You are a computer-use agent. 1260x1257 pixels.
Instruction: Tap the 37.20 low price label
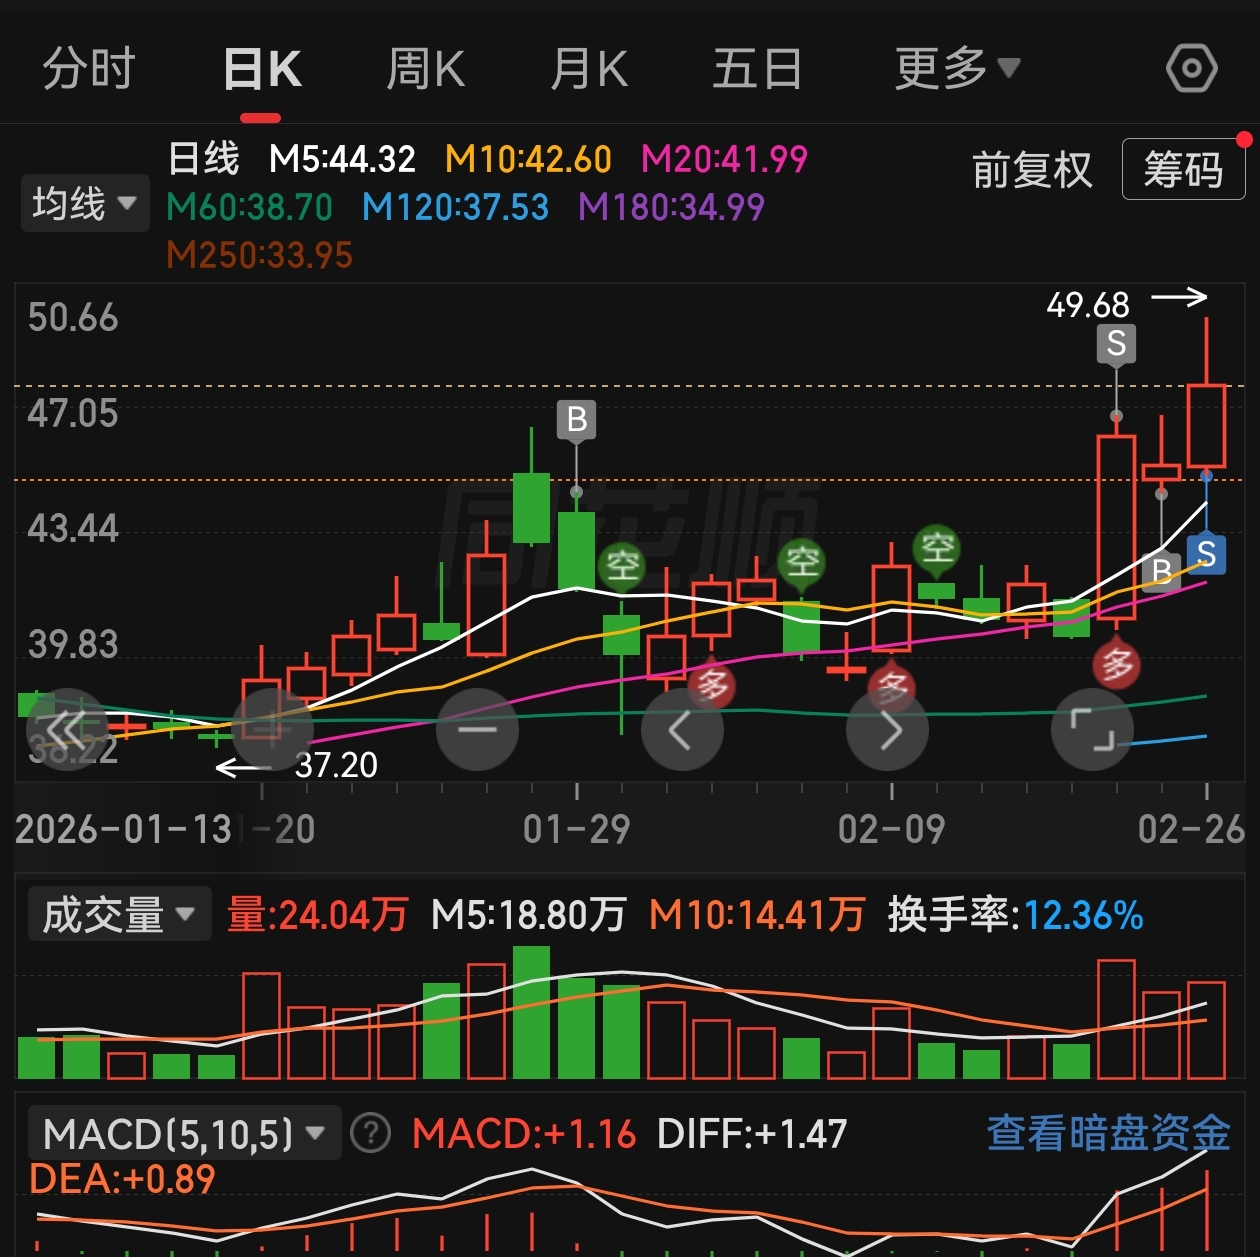click(x=336, y=765)
